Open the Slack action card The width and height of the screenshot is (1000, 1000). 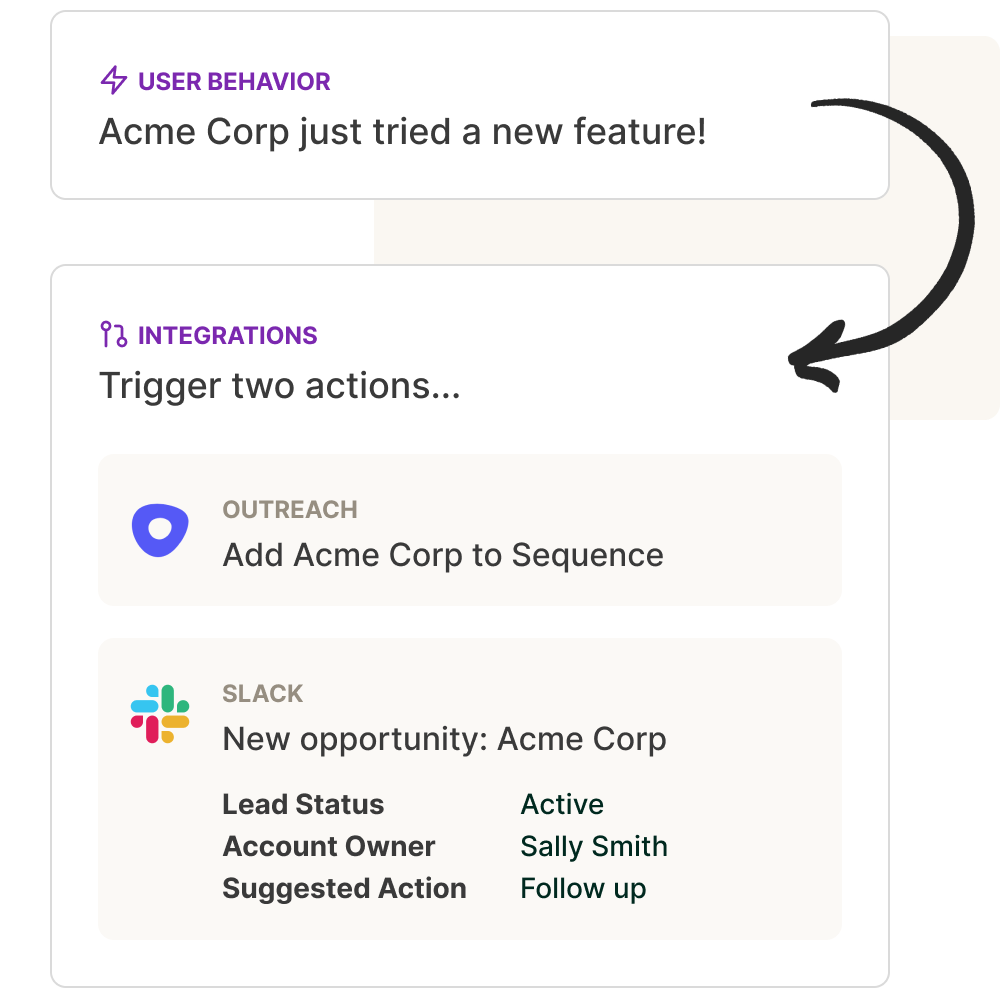coord(469,789)
